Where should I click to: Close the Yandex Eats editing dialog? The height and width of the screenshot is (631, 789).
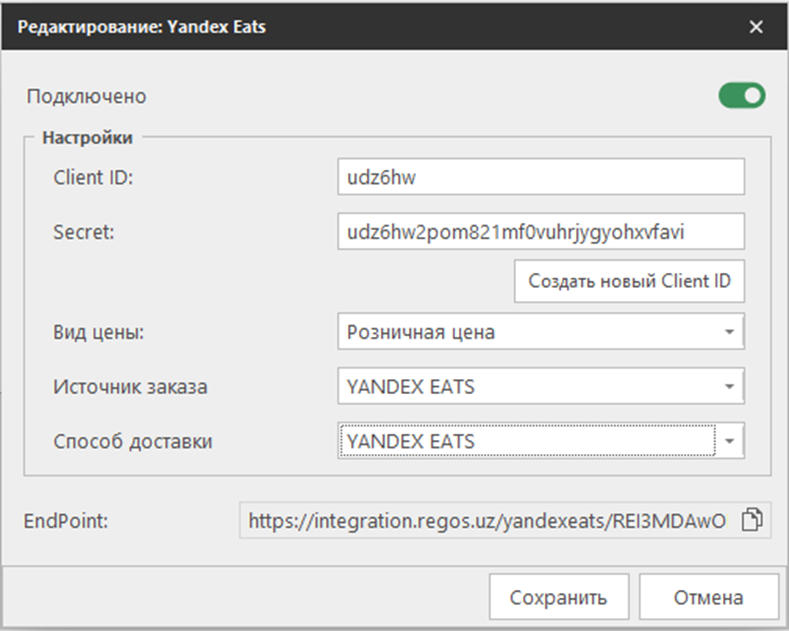click(756, 27)
